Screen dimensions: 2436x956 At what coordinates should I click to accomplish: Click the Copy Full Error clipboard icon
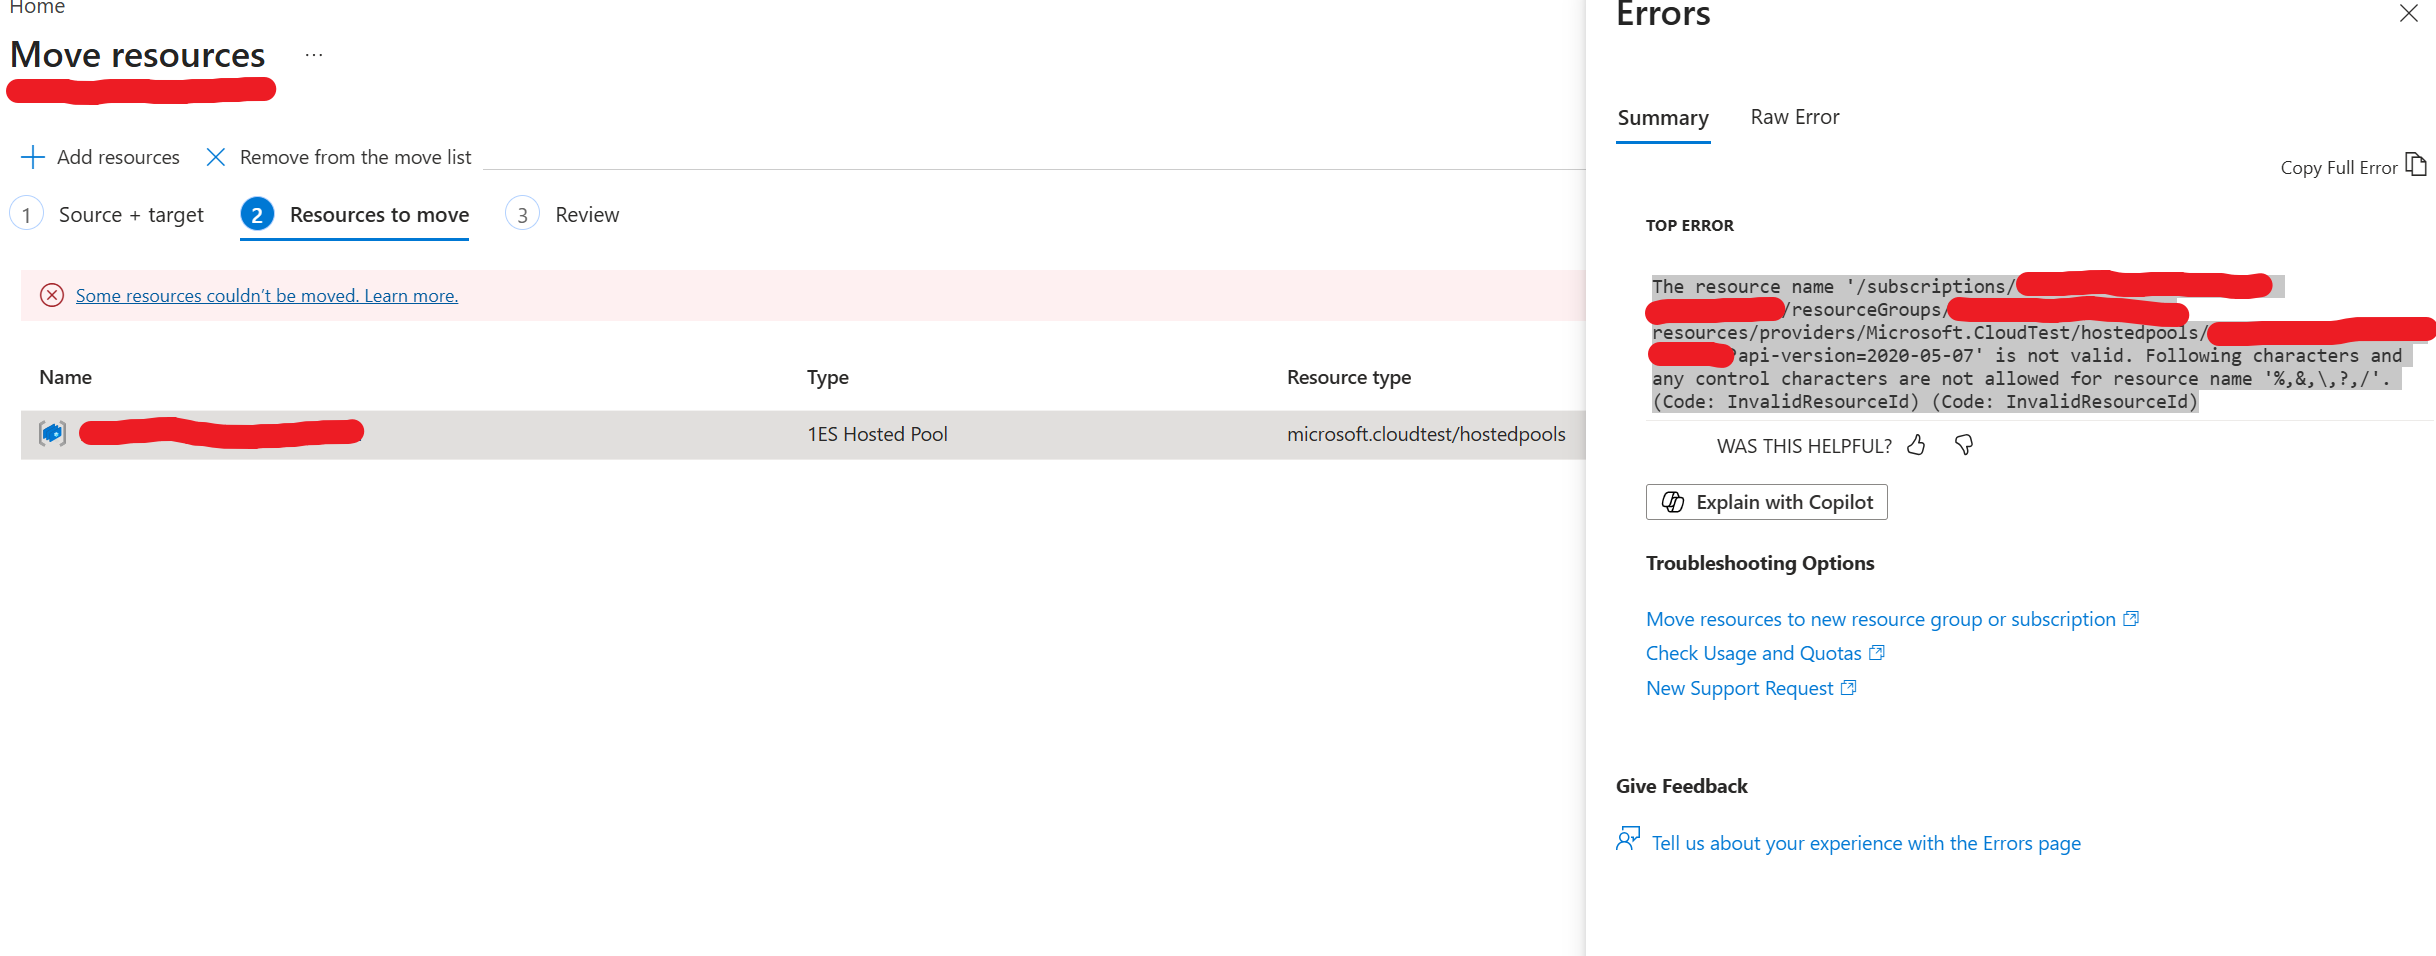[2416, 165]
